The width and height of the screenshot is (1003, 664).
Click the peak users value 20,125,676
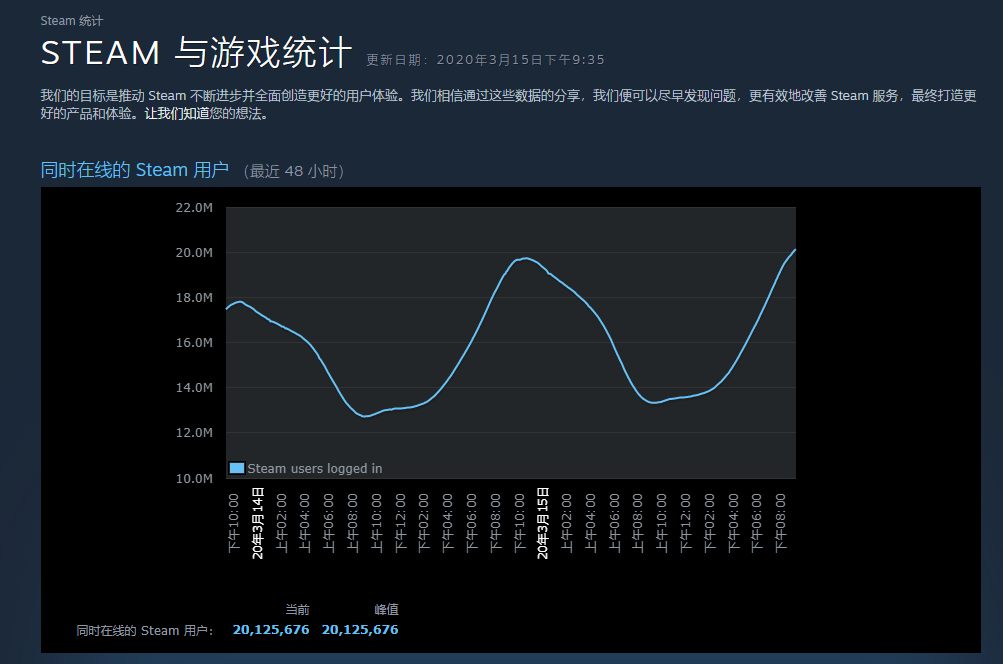tap(359, 630)
